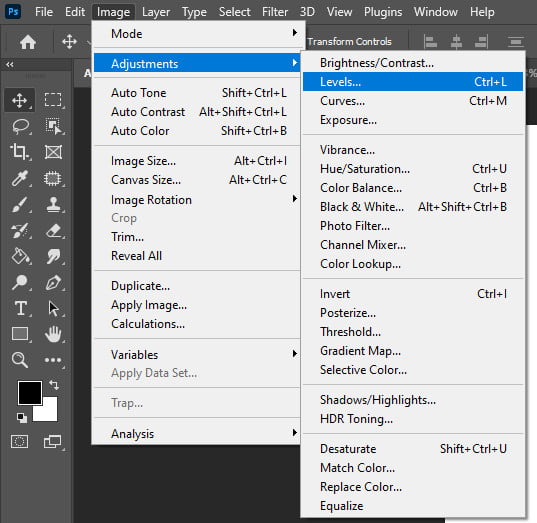Toggle Quick Mask mode icon
This screenshot has height=523, width=537.
click(x=20, y=441)
